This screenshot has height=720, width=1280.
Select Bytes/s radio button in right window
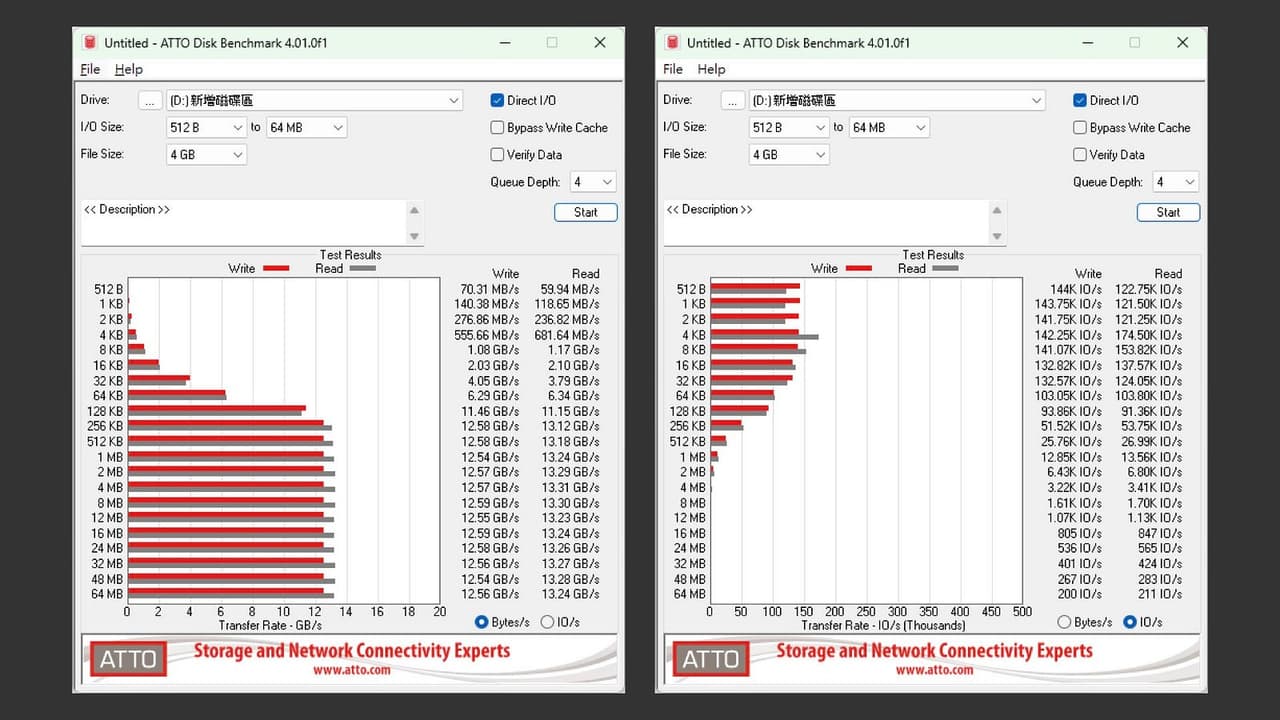(1064, 622)
